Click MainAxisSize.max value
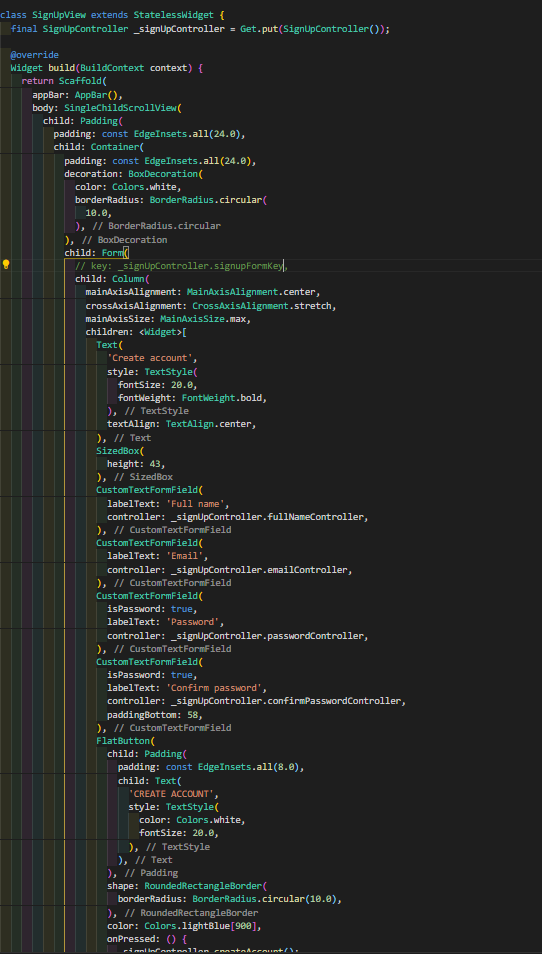The width and height of the screenshot is (542, 954). 206,319
